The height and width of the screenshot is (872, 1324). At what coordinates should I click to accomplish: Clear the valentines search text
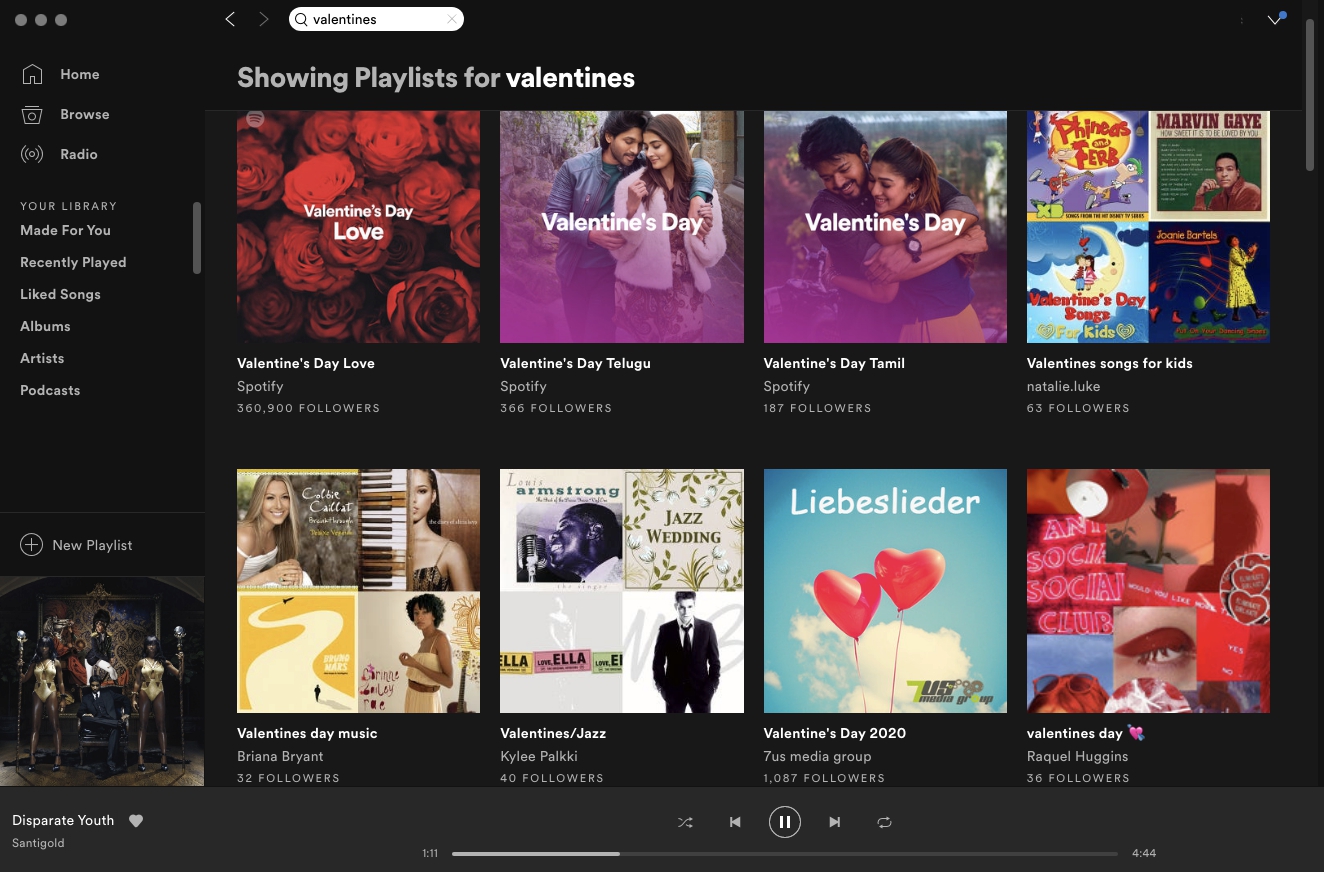click(452, 19)
